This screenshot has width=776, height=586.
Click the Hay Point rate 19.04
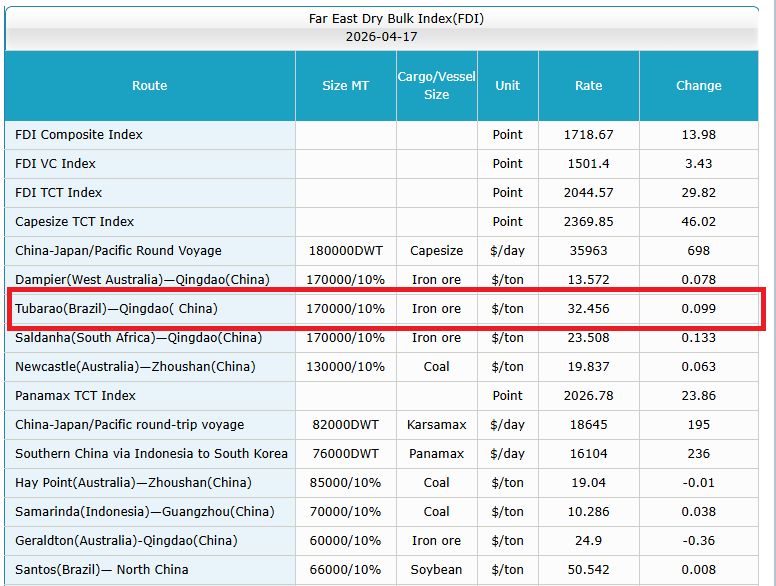point(588,483)
